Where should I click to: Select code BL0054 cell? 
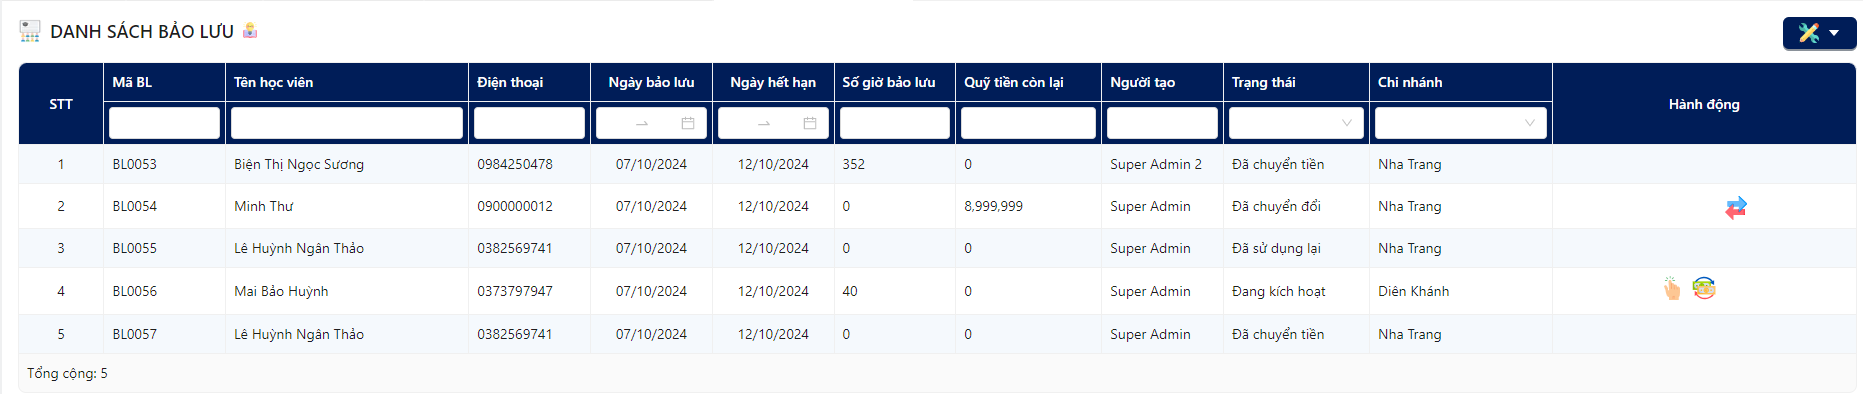click(x=164, y=206)
